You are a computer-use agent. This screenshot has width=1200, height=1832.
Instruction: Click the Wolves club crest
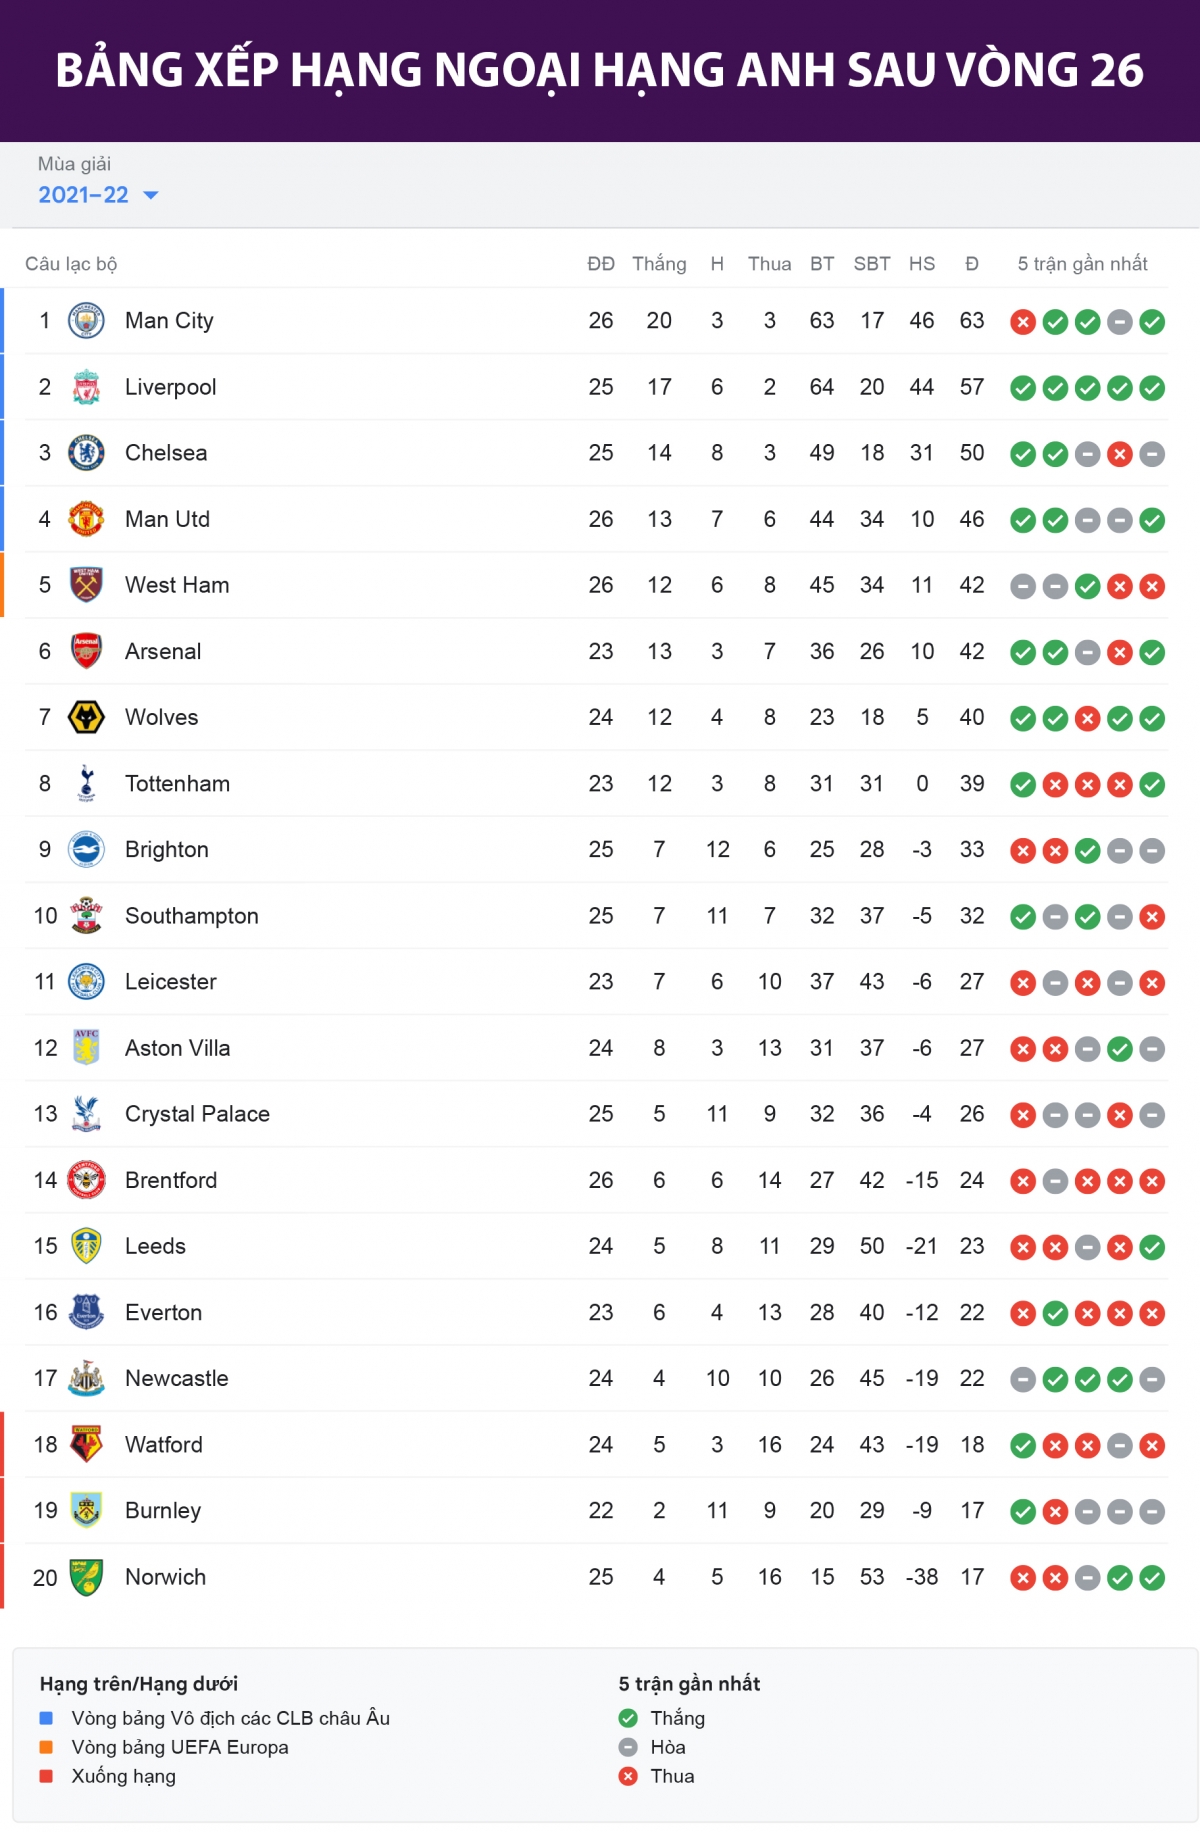[x=86, y=717]
